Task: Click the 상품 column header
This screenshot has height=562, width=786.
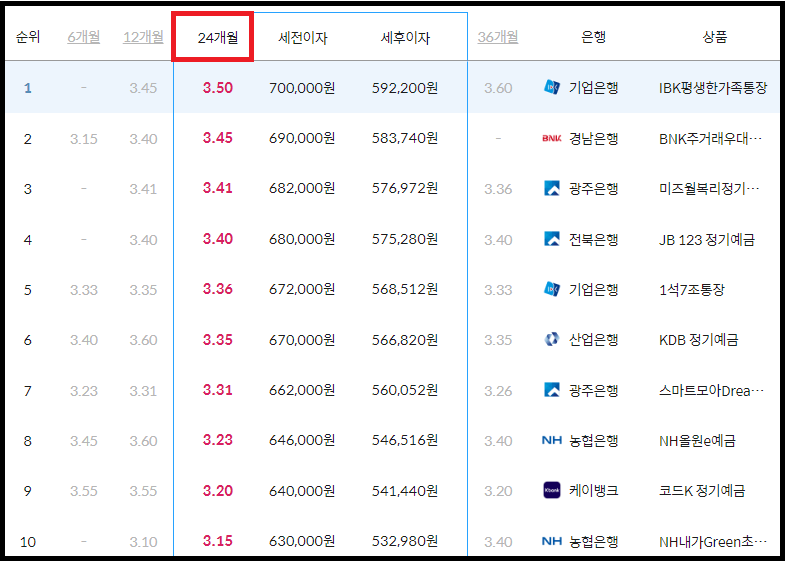Action: point(714,37)
